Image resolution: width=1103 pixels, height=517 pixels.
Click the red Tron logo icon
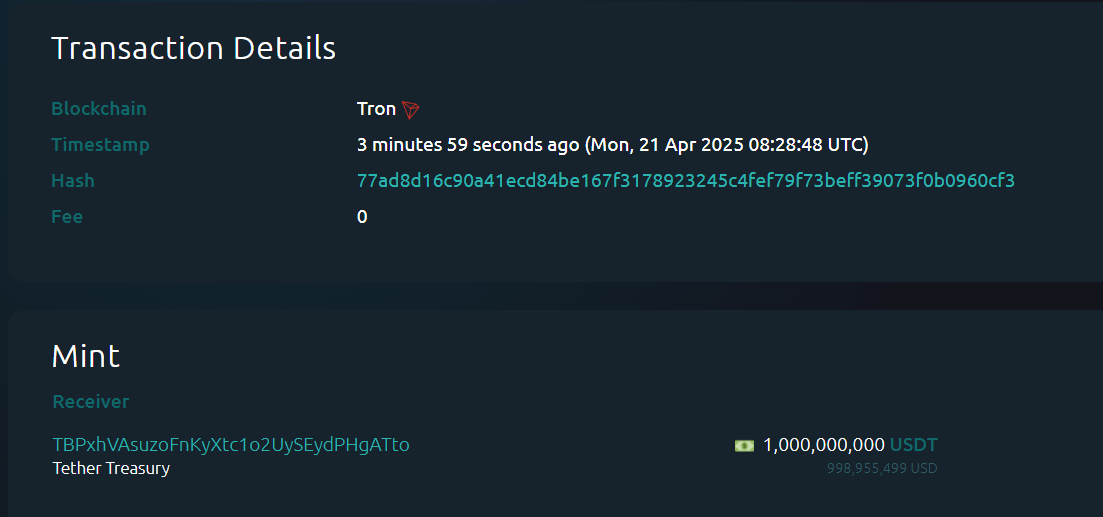point(411,109)
